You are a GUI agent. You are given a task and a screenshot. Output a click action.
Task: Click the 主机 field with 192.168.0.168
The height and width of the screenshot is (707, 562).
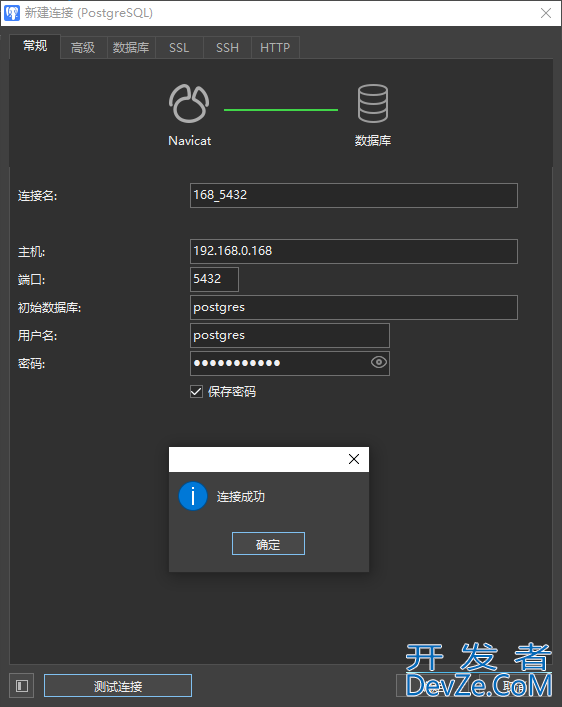[354, 251]
